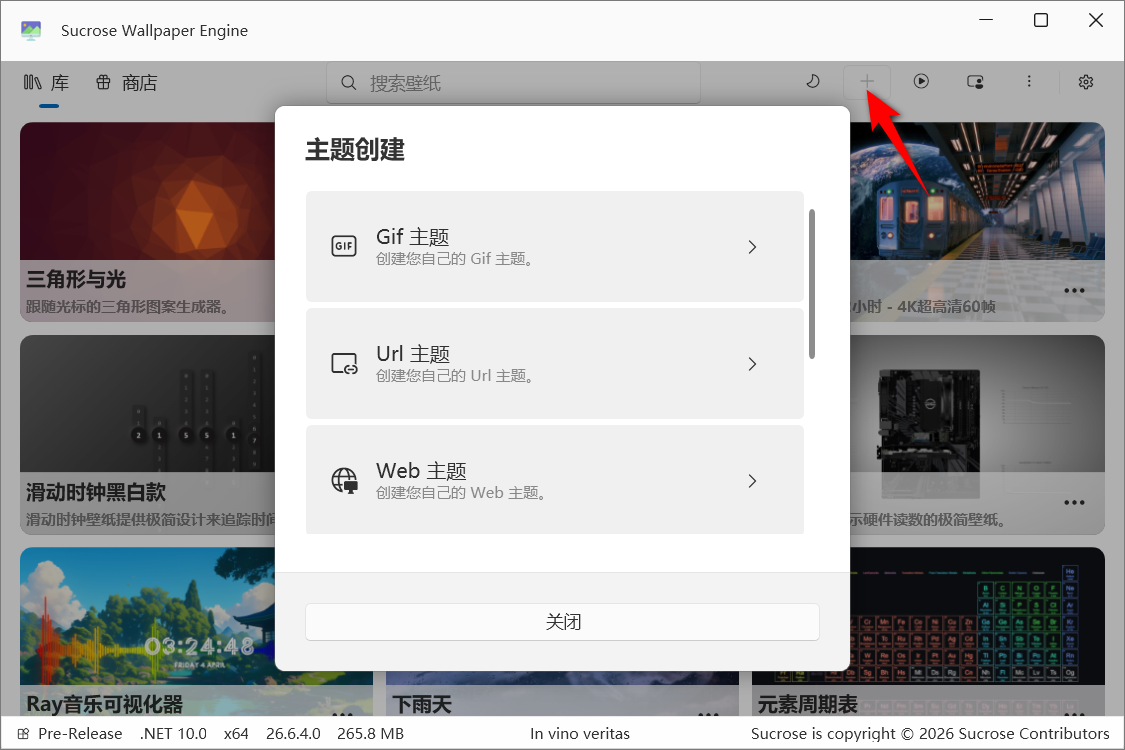Image resolution: width=1125 pixels, height=750 pixels.
Task: Click the Sucrose app logo icon
Action: tap(31, 30)
